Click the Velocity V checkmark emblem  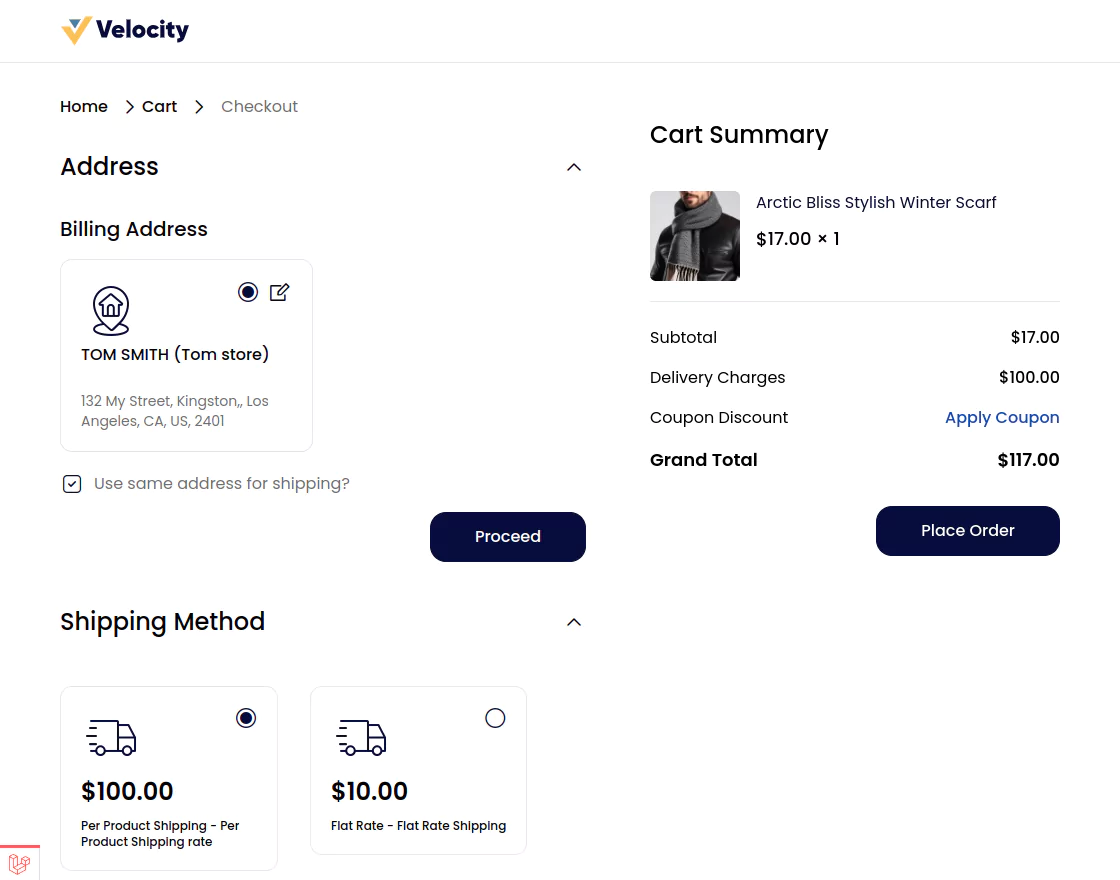76,30
